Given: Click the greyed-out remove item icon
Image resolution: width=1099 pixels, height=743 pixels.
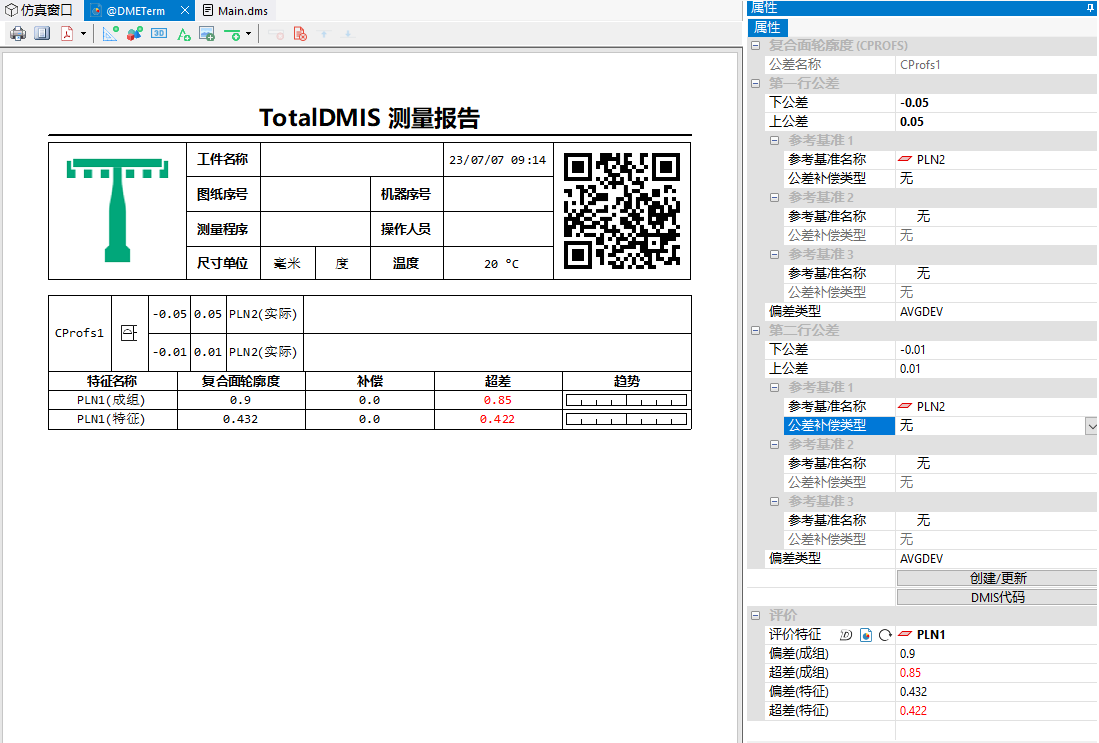Looking at the screenshot, I should click(x=276, y=34).
